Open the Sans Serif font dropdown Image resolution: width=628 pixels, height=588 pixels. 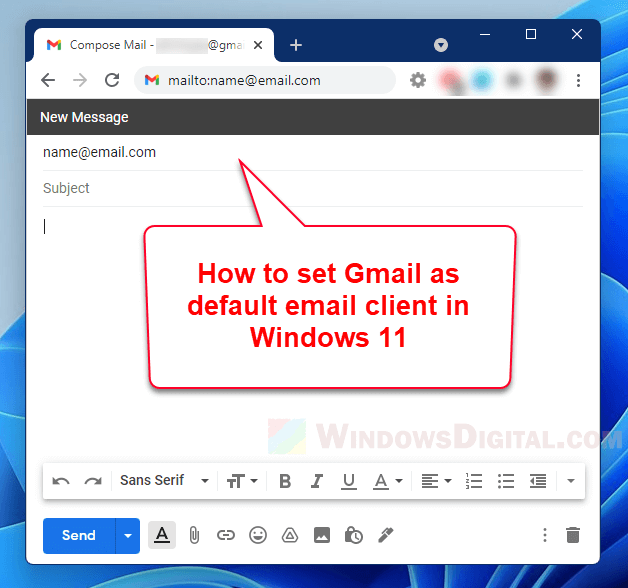(165, 480)
